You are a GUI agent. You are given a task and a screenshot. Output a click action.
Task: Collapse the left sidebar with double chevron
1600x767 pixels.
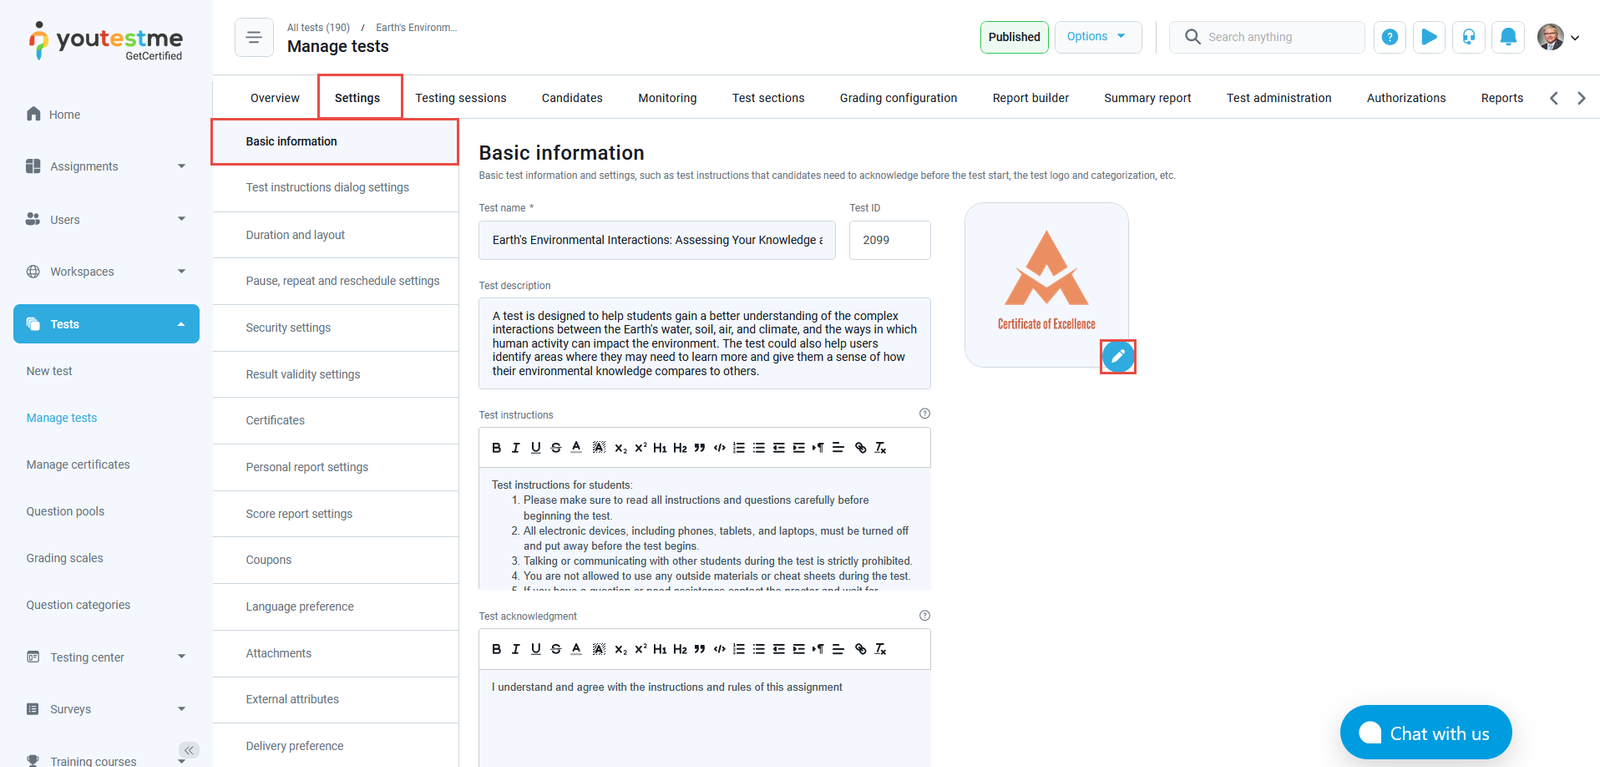tap(189, 750)
